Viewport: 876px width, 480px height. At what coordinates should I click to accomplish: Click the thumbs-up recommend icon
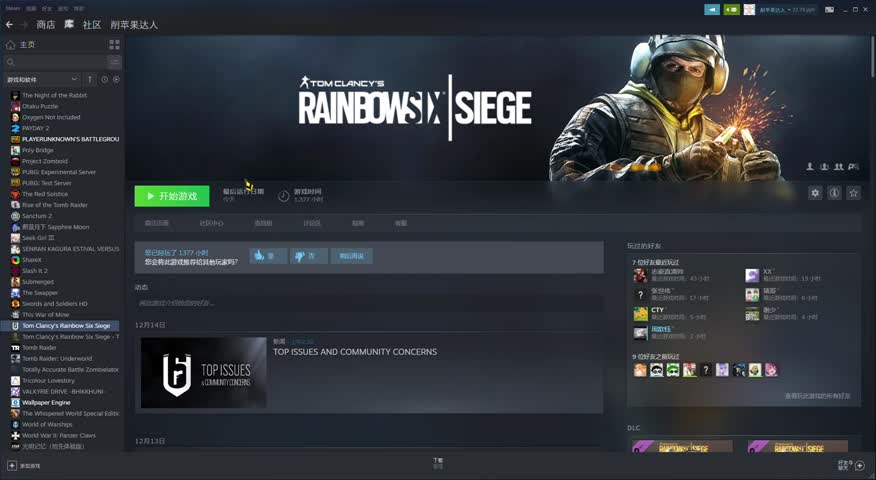click(x=259, y=256)
